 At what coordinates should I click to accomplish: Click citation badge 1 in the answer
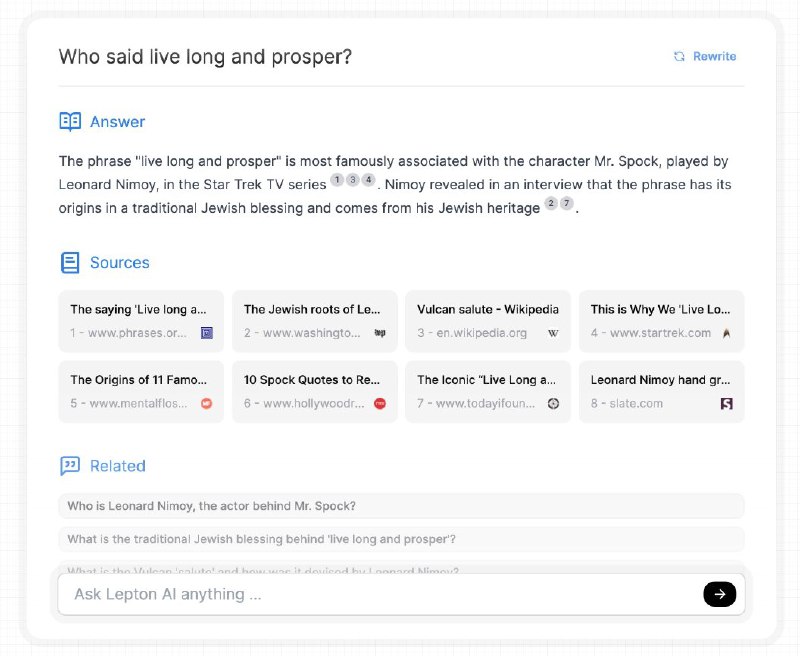click(x=337, y=180)
